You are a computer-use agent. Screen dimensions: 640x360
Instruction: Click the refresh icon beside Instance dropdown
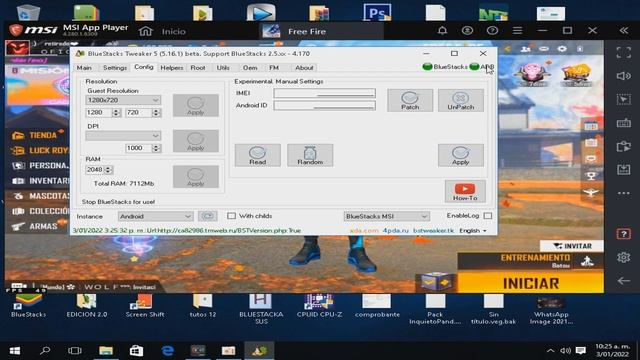click(x=207, y=216)
